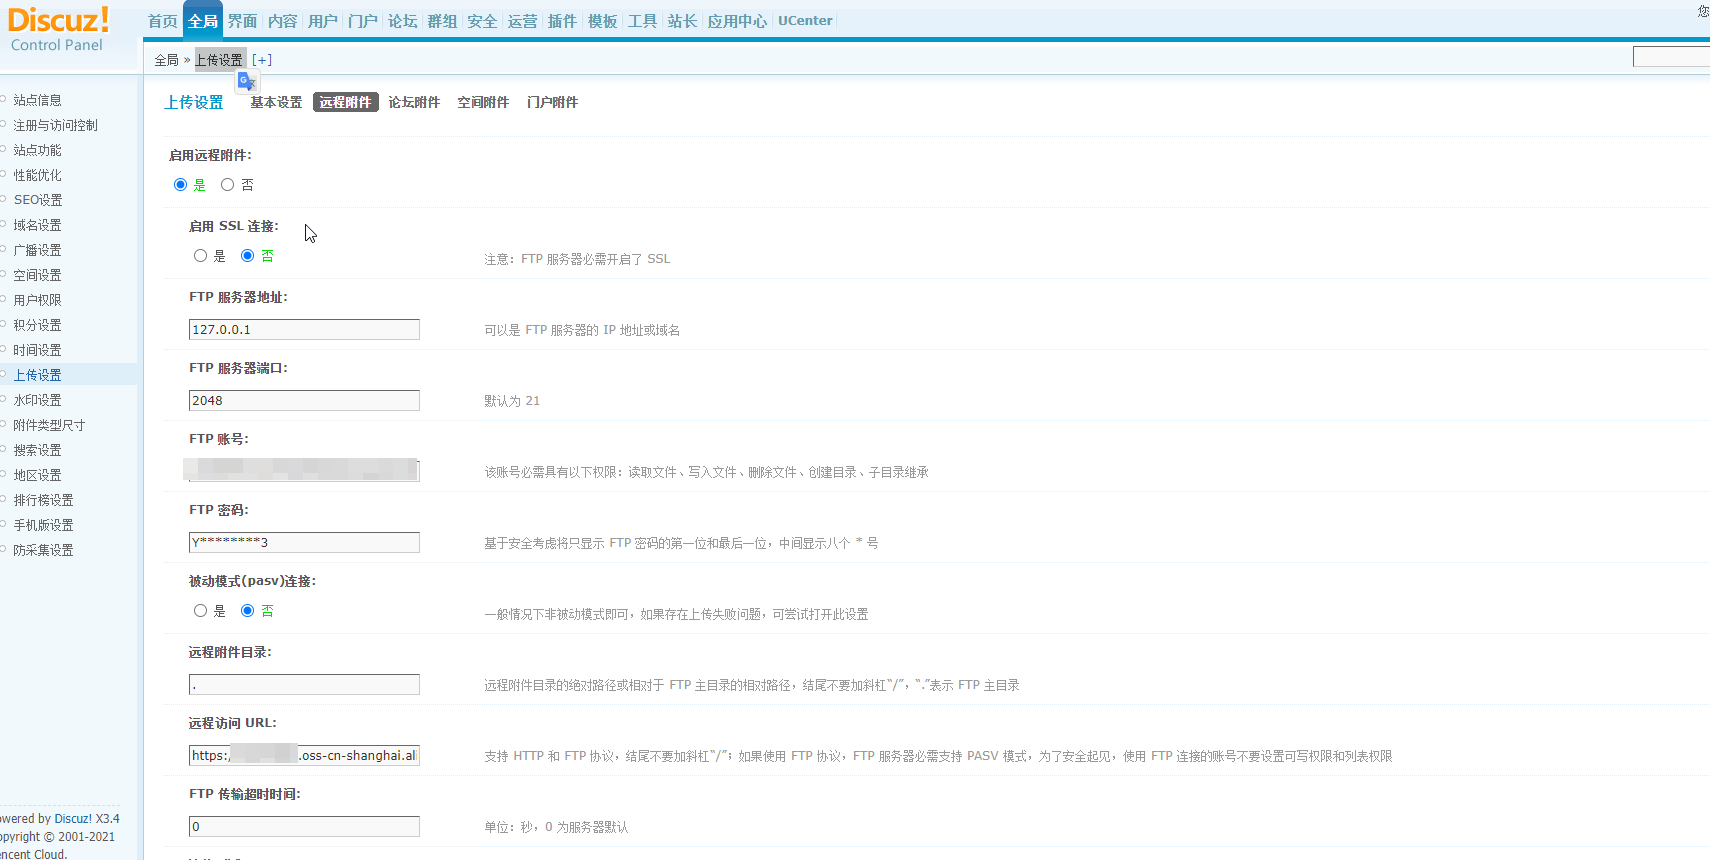The width and height of the screenshot is (1710, 860).
Task: Switch to the 基本设置 tab
Action: point(276,102)
